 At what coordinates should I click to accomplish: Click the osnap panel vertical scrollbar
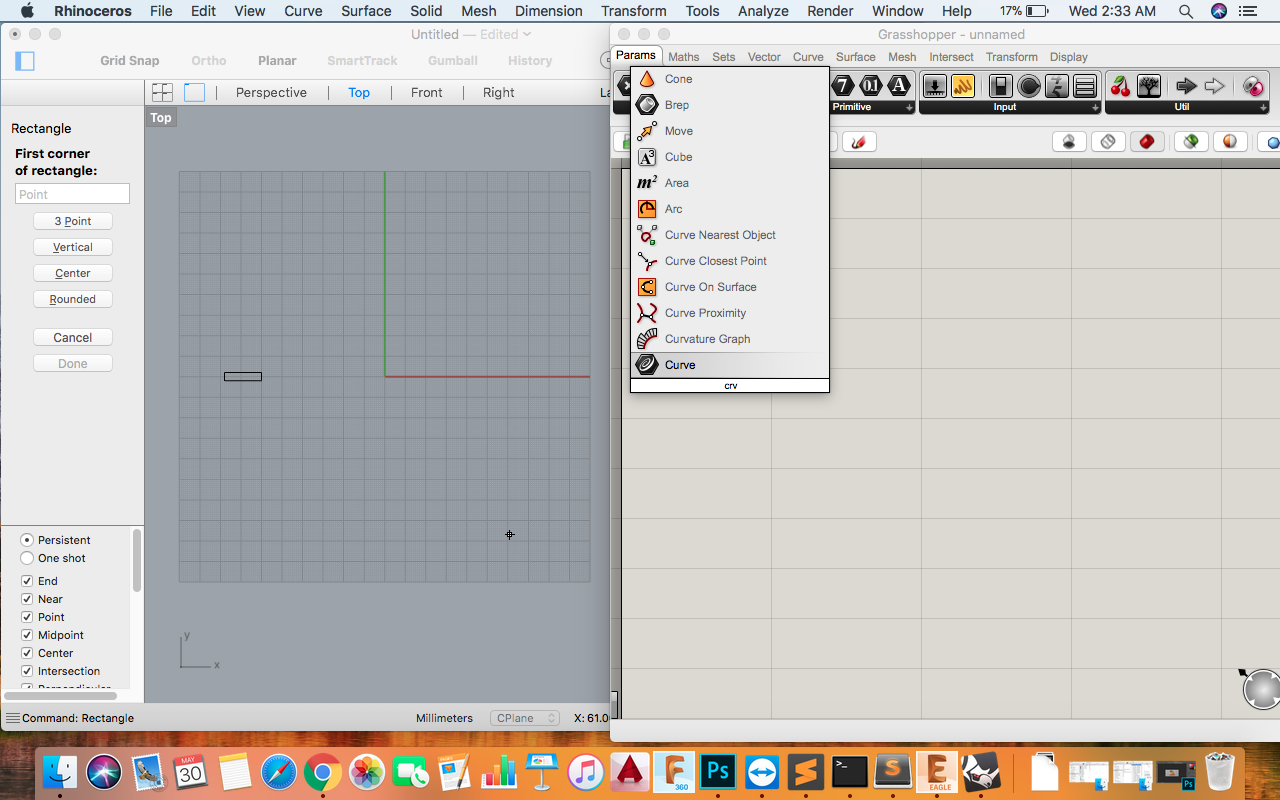point(137,560)
